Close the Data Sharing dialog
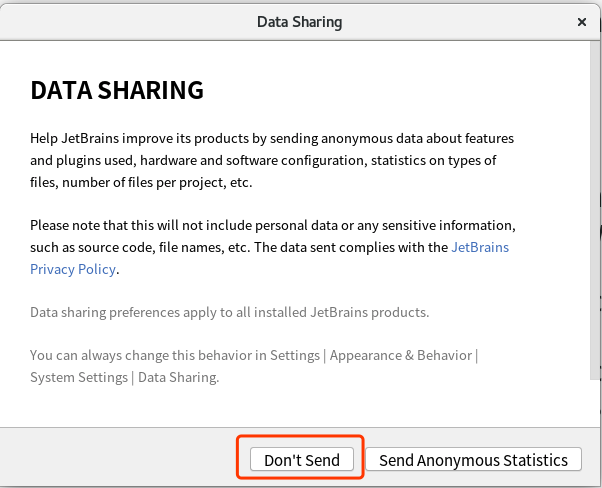The height and width of the screenshot is (488, 602). coord(582,22)
